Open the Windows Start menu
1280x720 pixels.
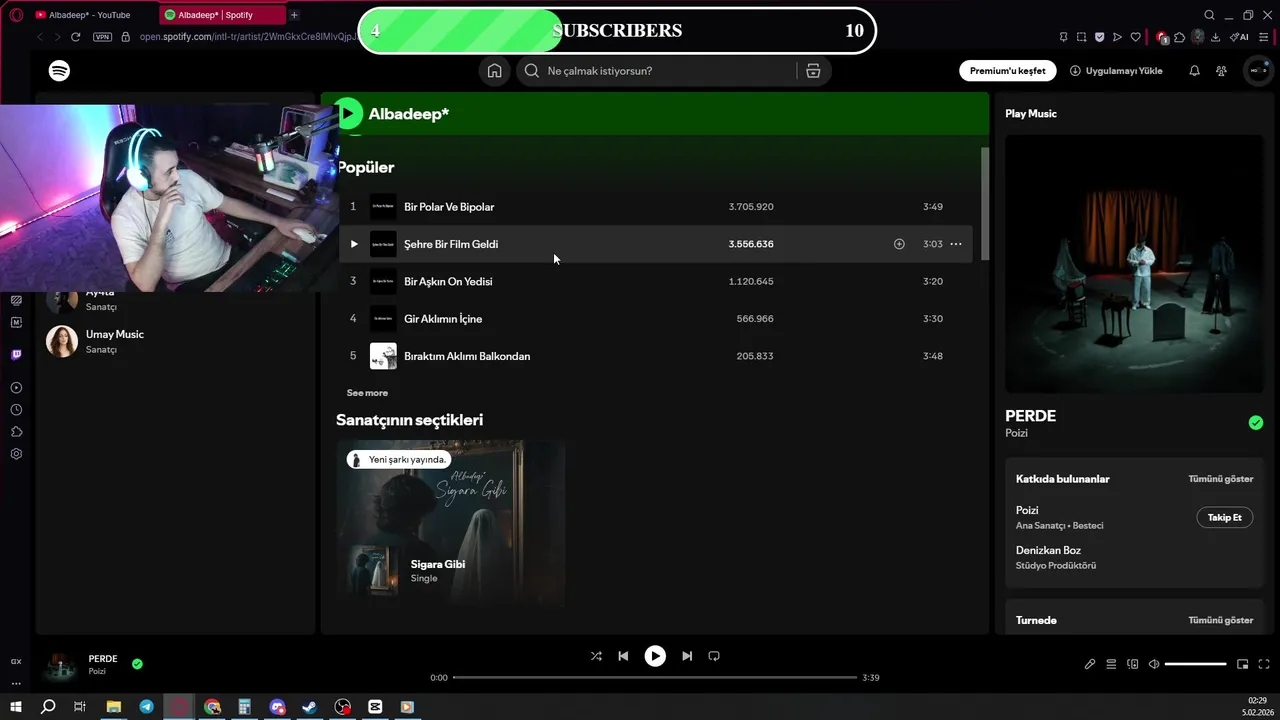point(16,707)
